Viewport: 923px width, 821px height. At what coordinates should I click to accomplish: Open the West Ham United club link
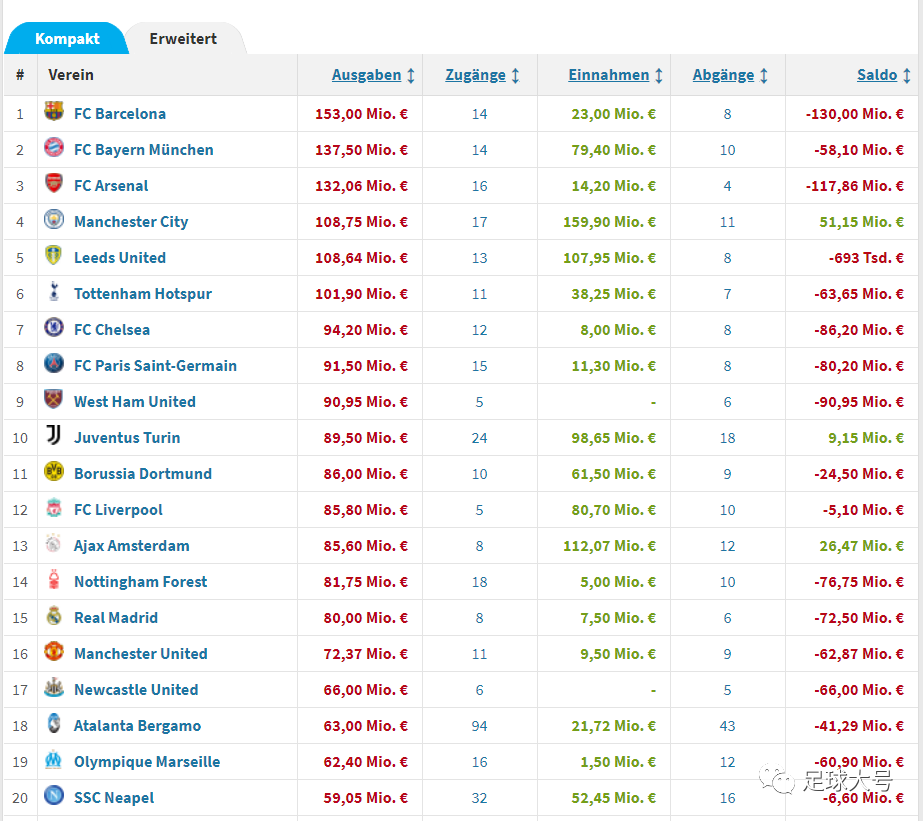[134, 401]
